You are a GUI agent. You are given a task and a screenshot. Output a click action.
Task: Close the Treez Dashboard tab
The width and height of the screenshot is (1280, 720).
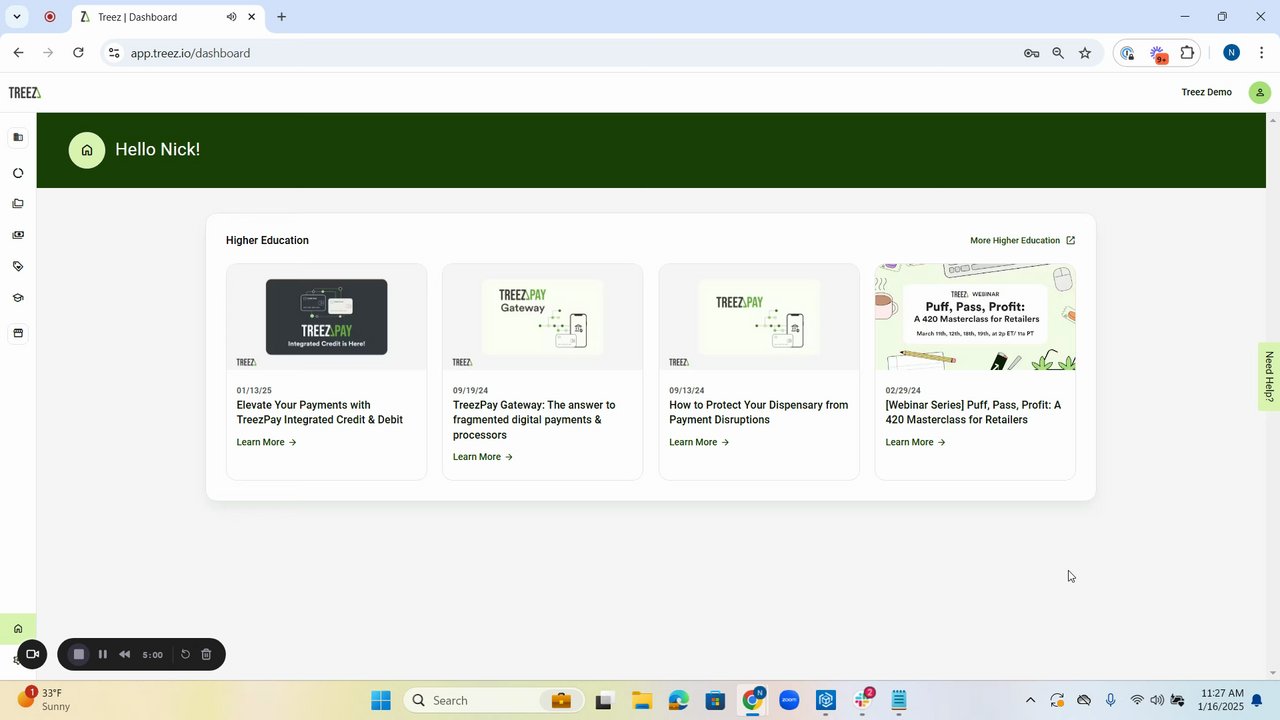[251, 17]
